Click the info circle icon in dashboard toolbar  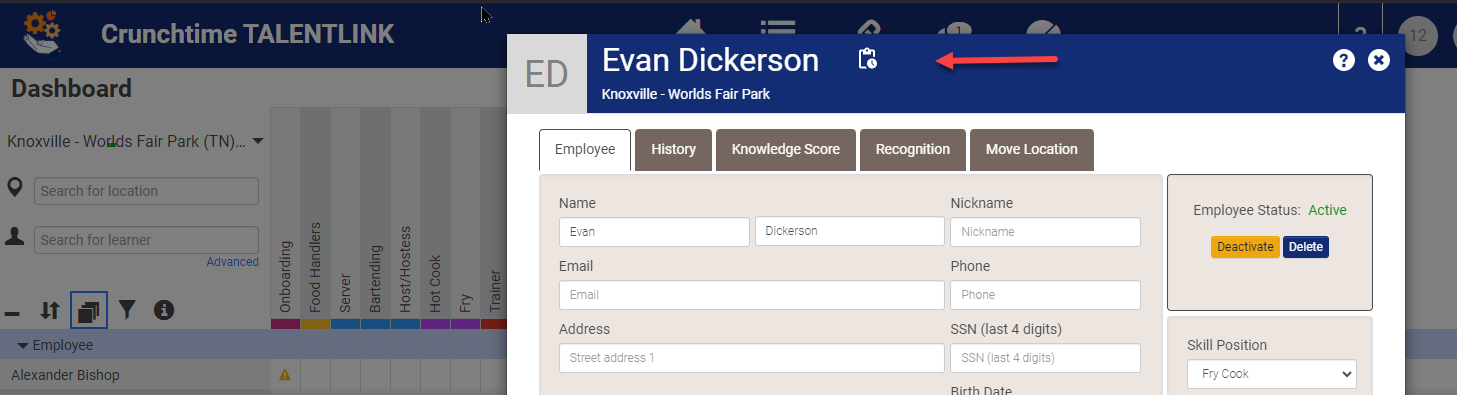pos(164,311)
